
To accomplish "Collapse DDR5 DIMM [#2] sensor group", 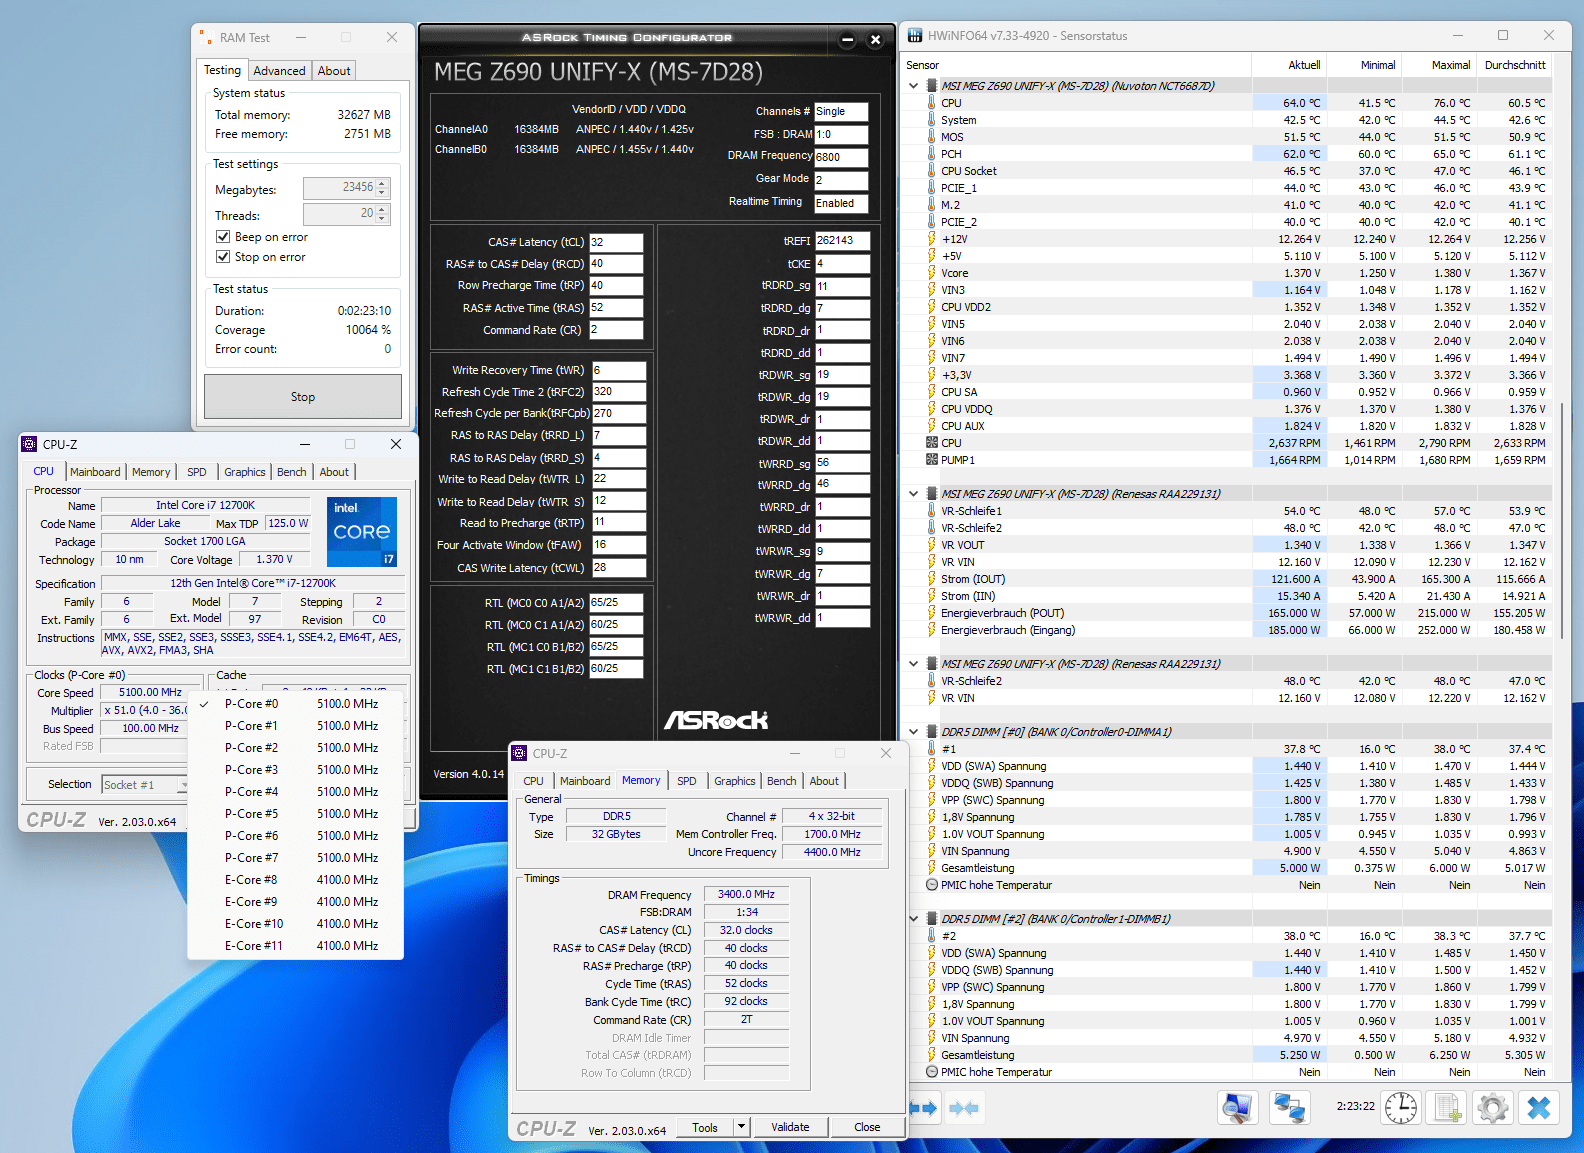I will (913, 919).
